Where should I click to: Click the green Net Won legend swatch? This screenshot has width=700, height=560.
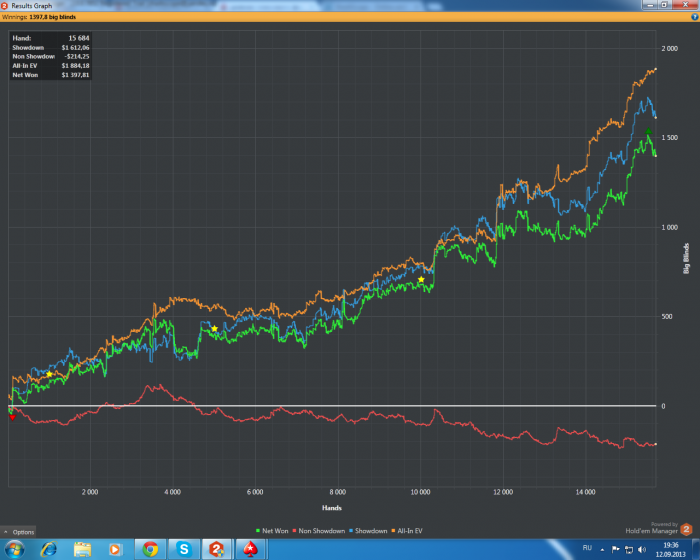258,531
